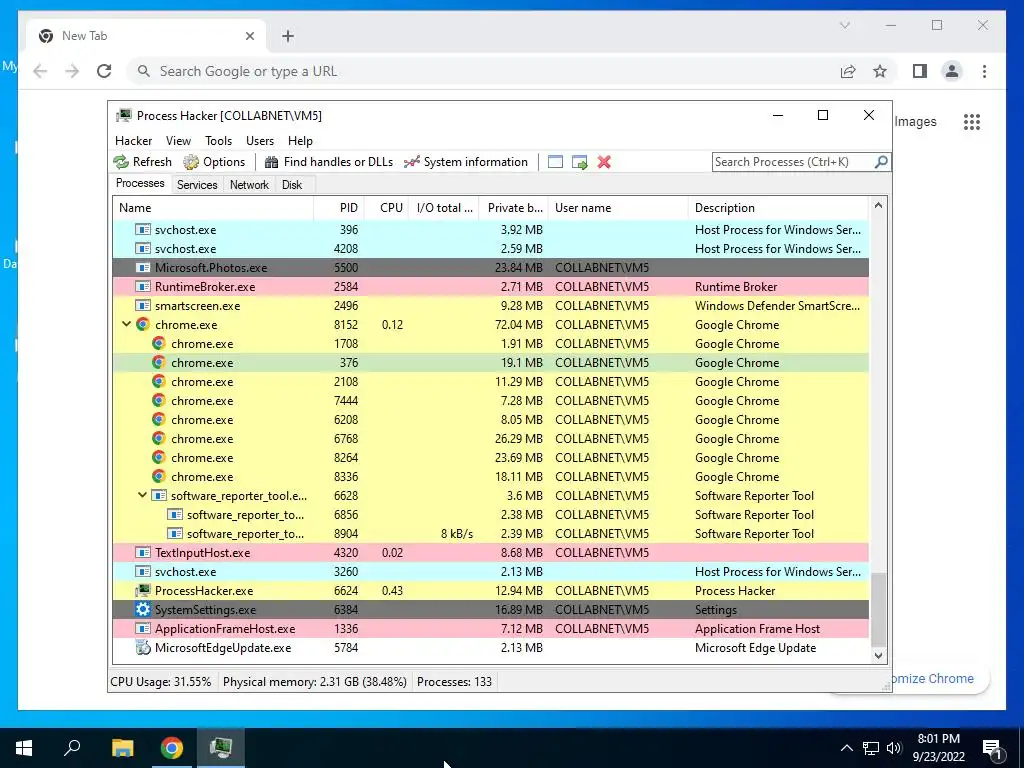1024x768 pixels.
Task: Sort by the Private bytes column header
Action: pos(513,208)
